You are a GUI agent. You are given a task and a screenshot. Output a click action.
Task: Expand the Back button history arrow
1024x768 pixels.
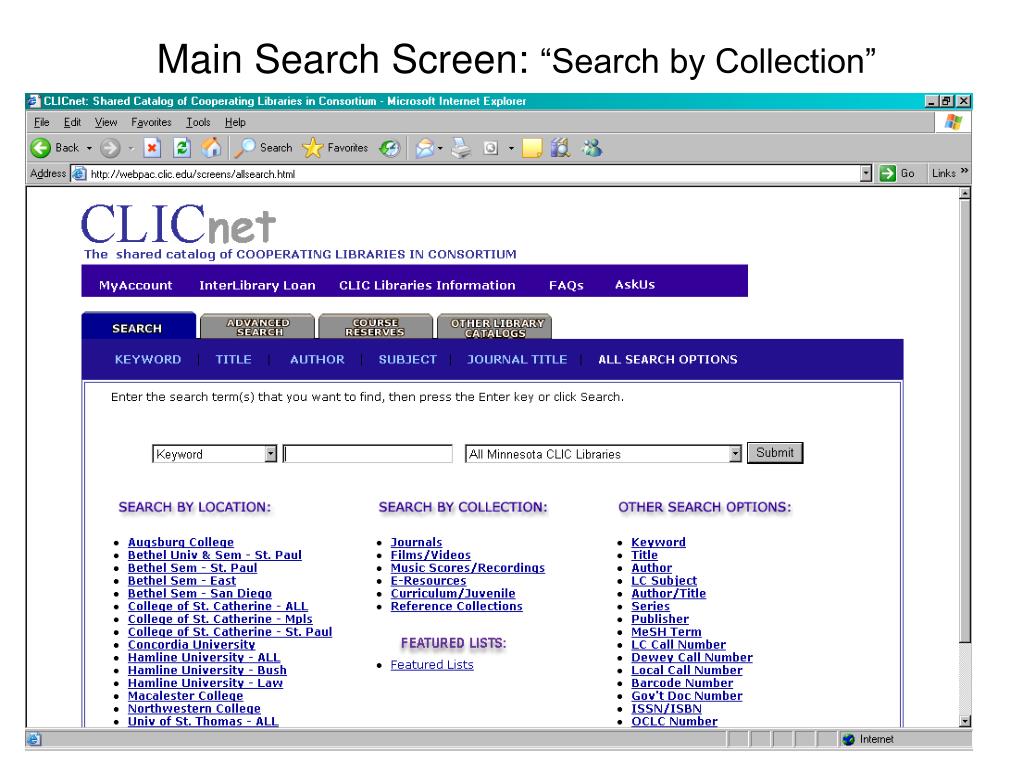89,148
